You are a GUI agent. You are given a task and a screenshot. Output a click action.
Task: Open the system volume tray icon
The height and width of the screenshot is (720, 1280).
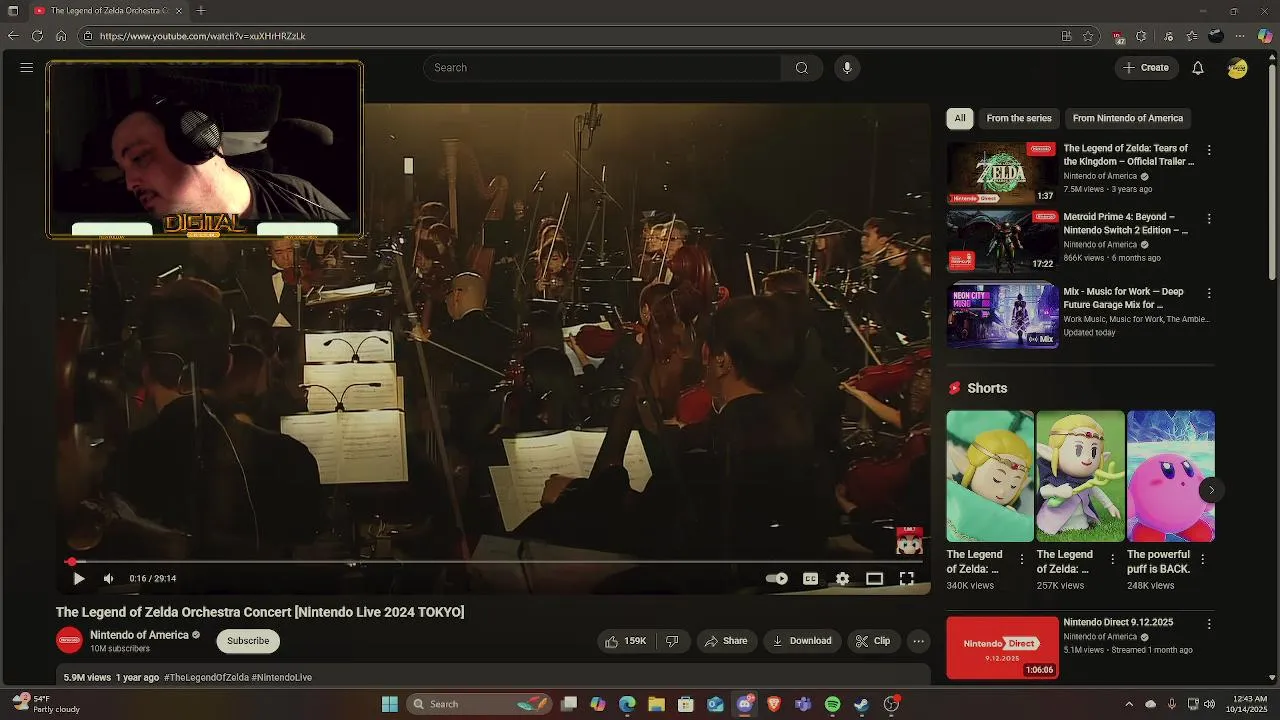coord(1209,704)
